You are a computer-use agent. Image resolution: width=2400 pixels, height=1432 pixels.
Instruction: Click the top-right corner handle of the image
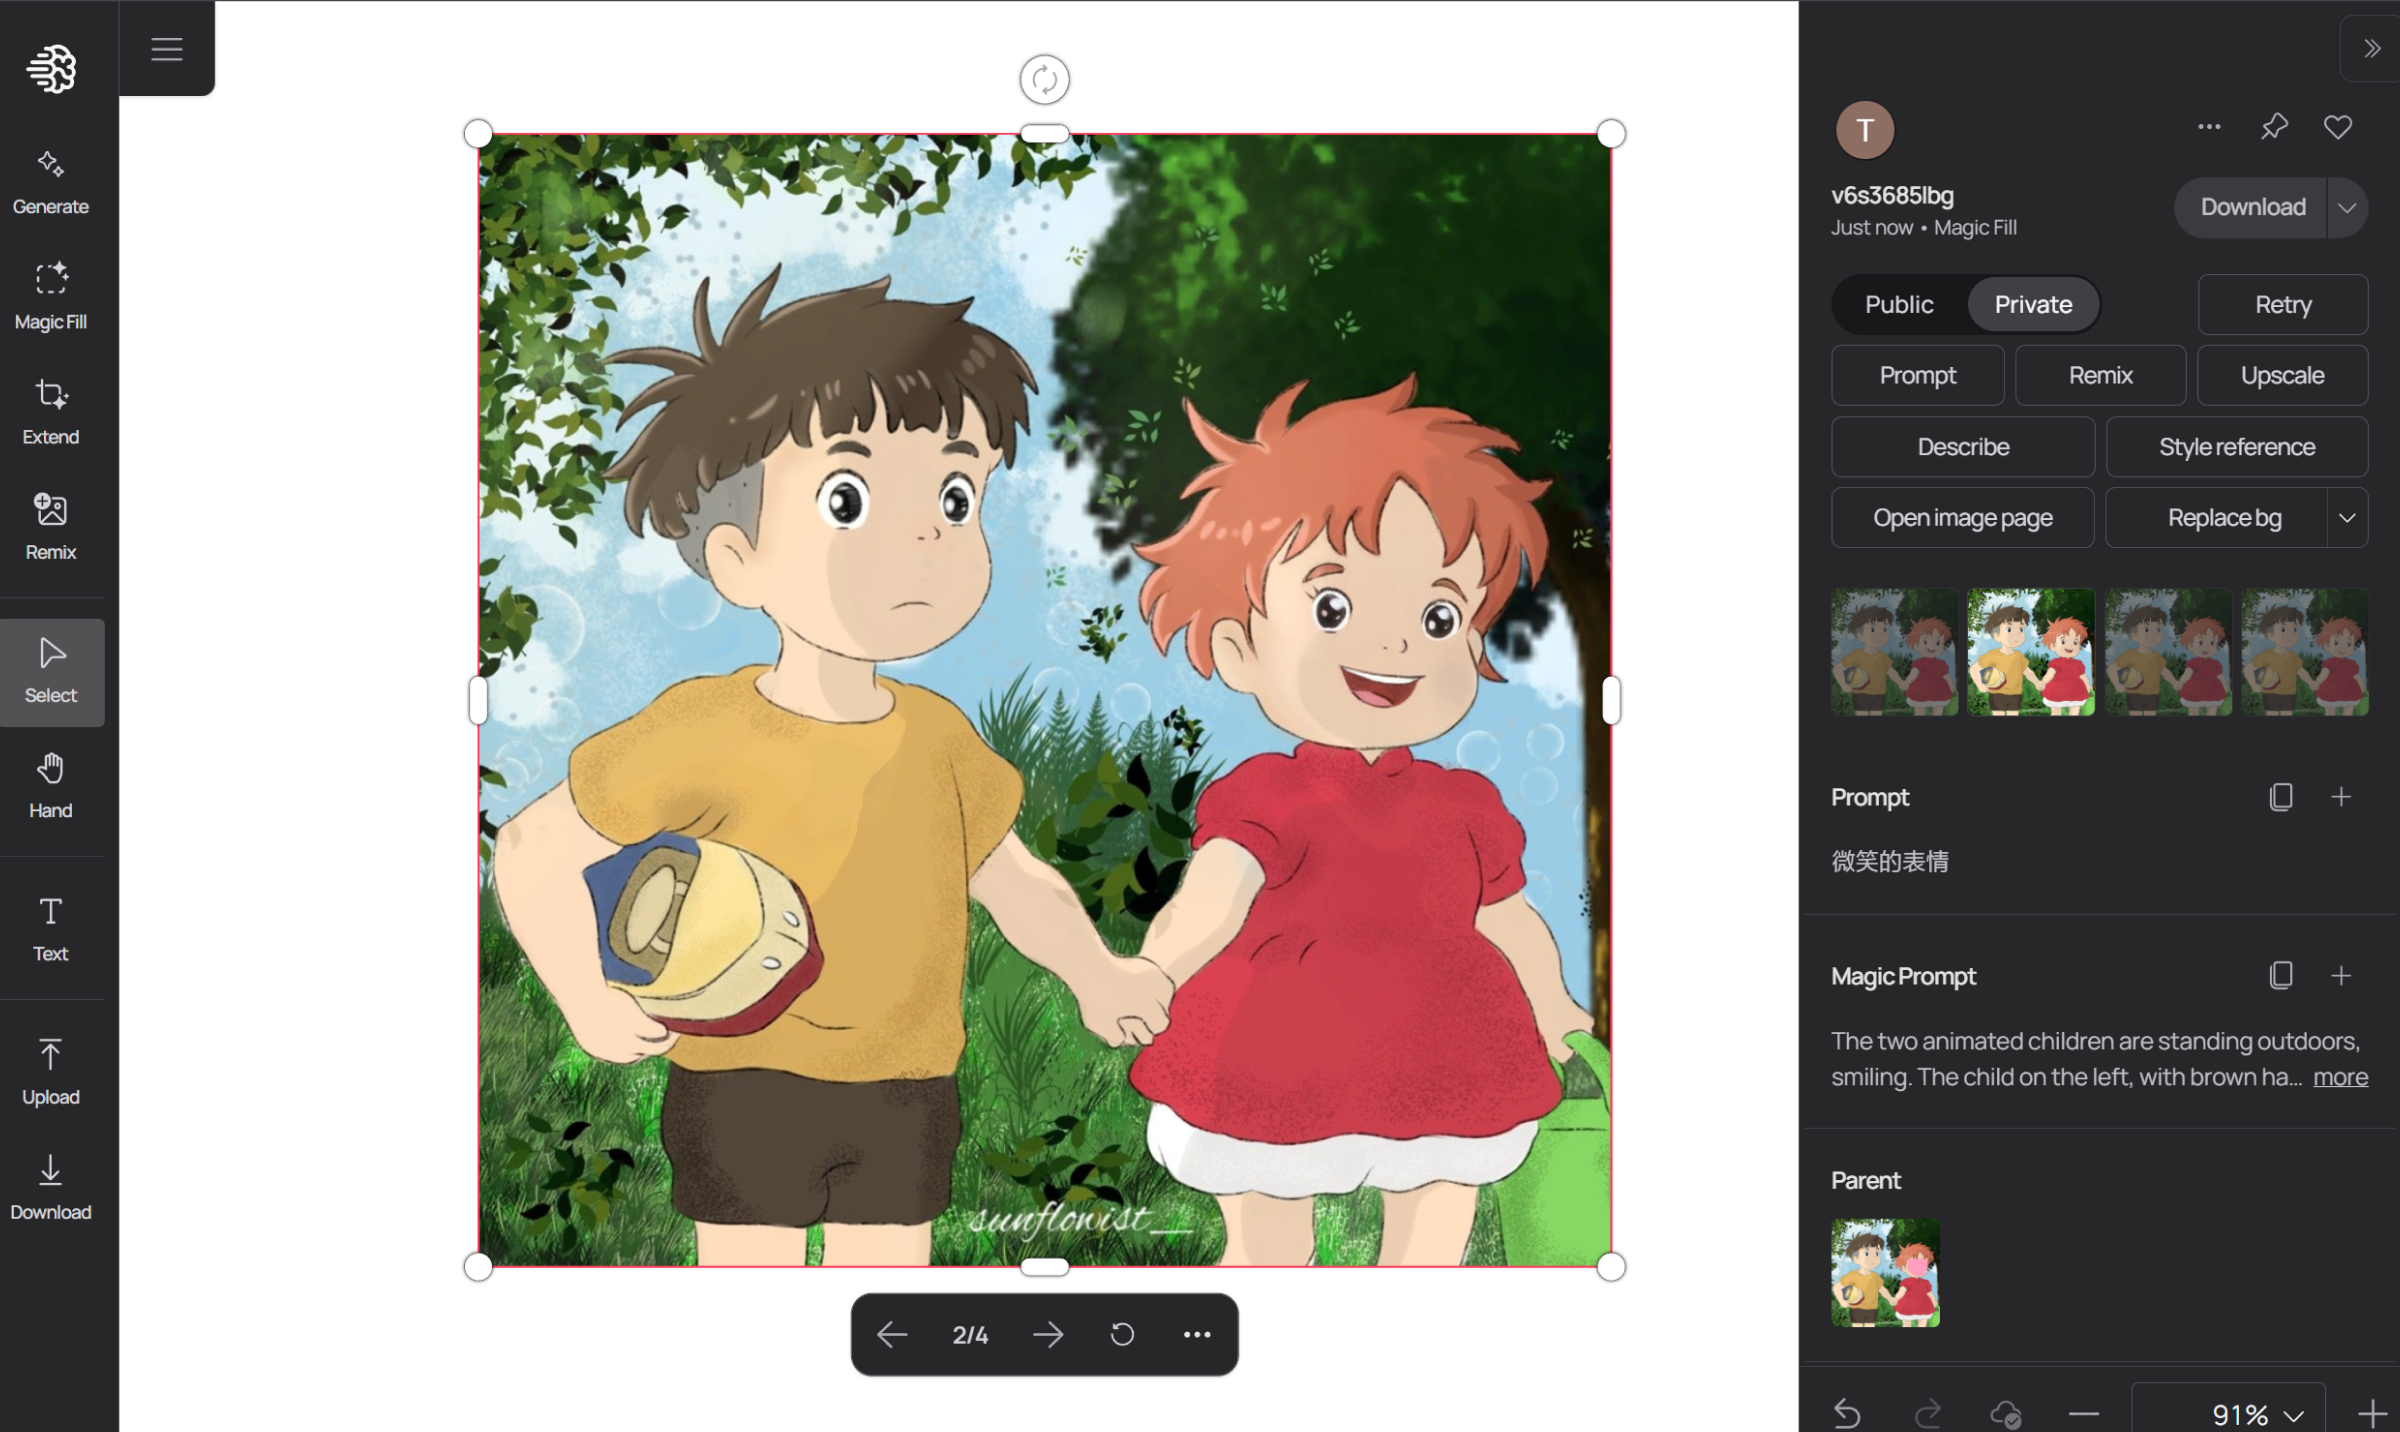click(1611, 133)
